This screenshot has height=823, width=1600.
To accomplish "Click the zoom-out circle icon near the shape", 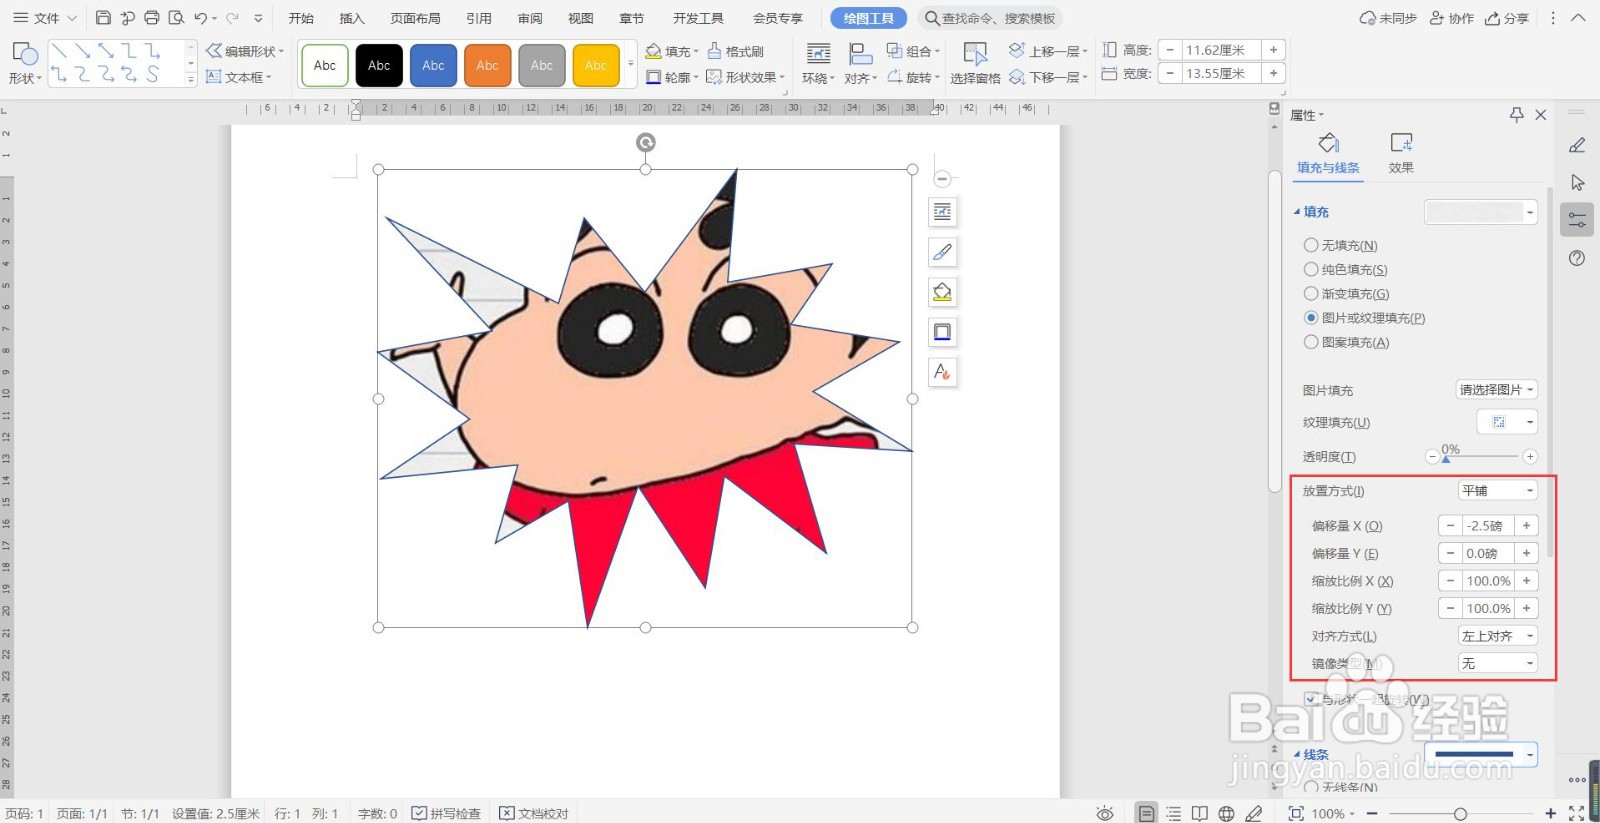I will (x=942, y=179).
